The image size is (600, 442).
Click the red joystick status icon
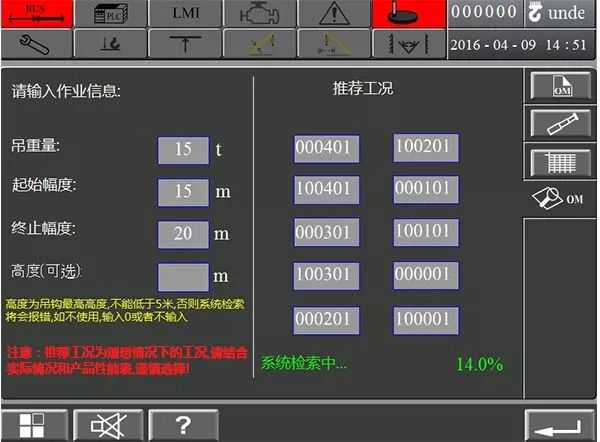coord(409,14)
